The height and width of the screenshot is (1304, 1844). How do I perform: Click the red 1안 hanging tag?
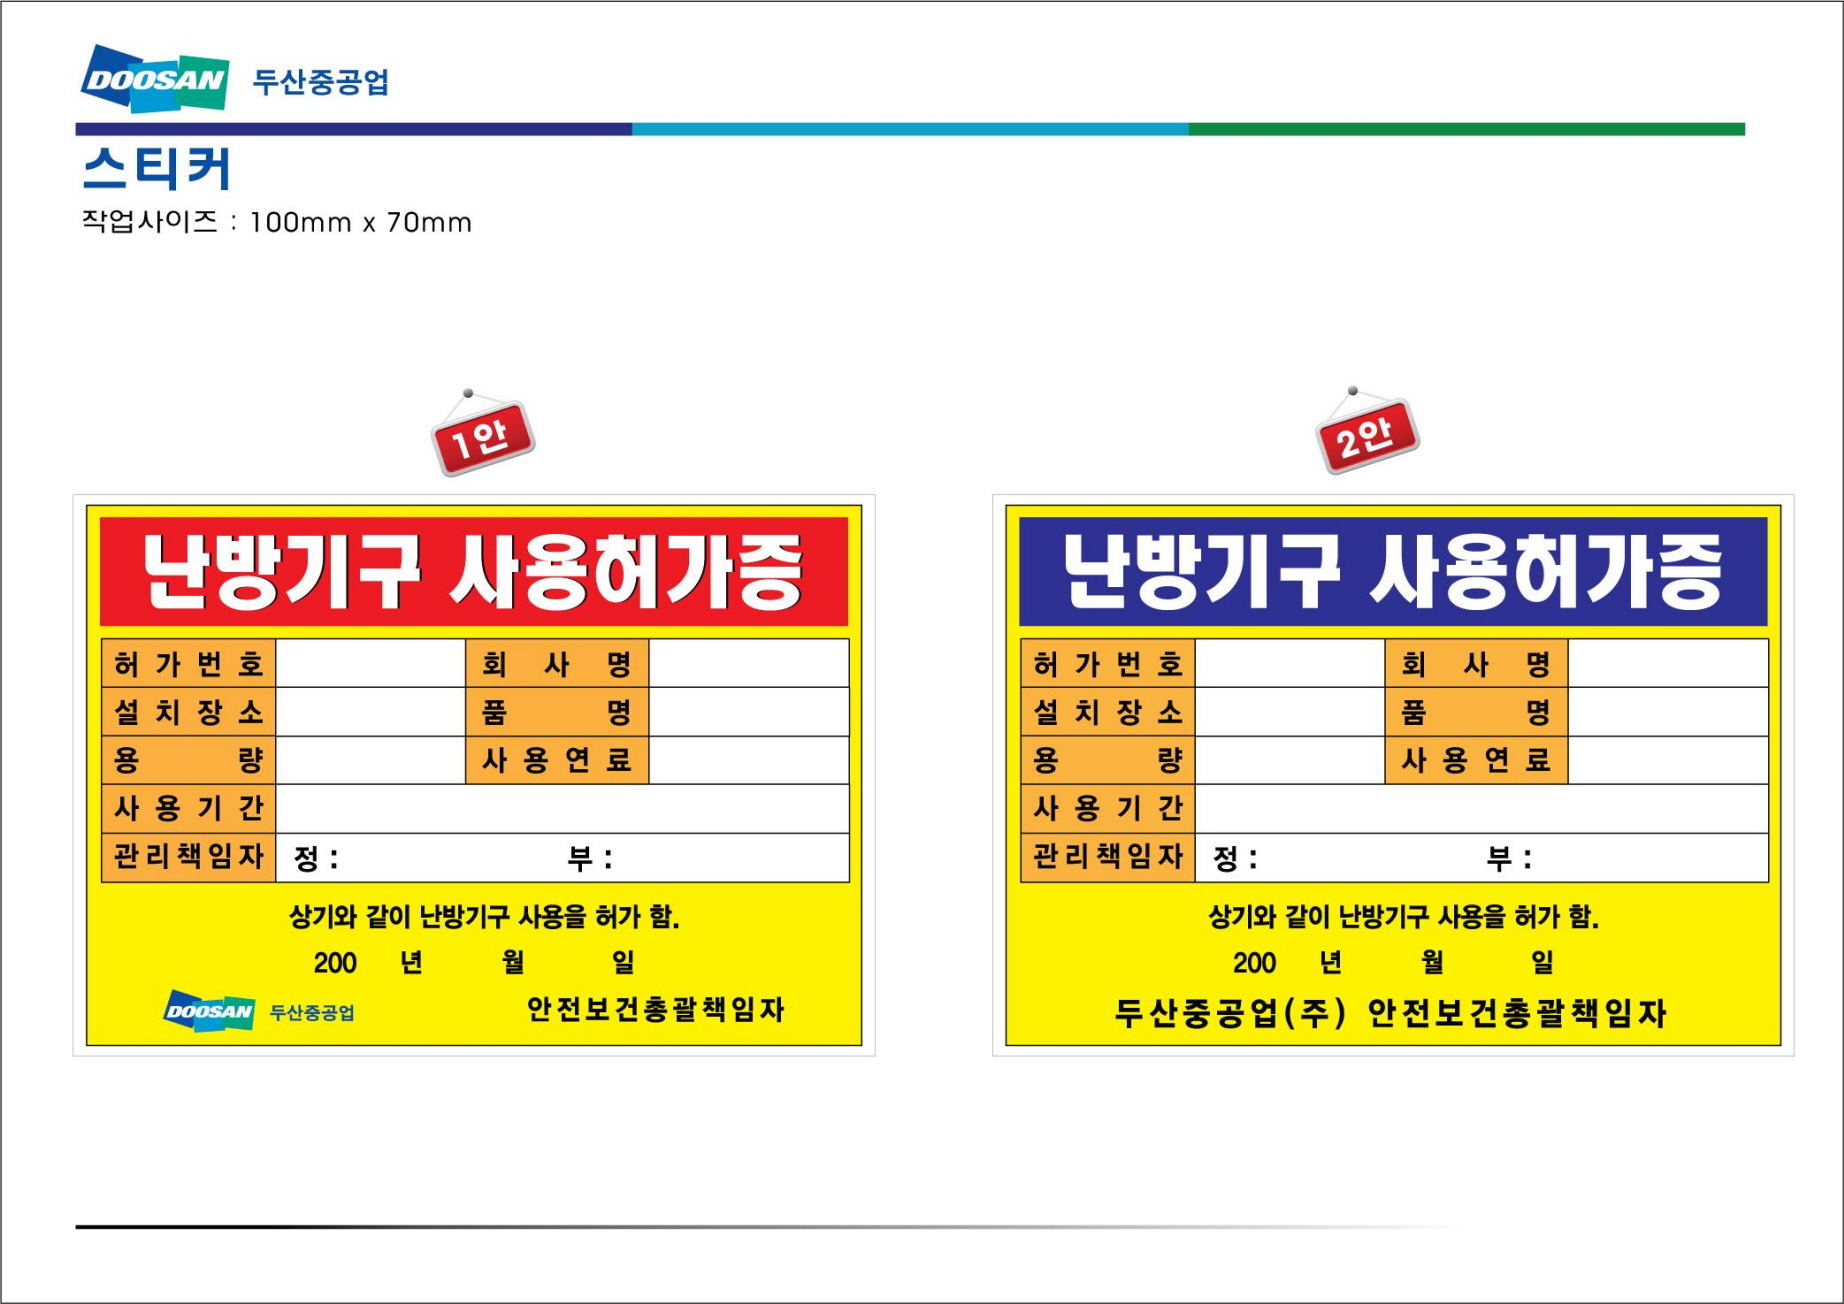pos(483,438)
